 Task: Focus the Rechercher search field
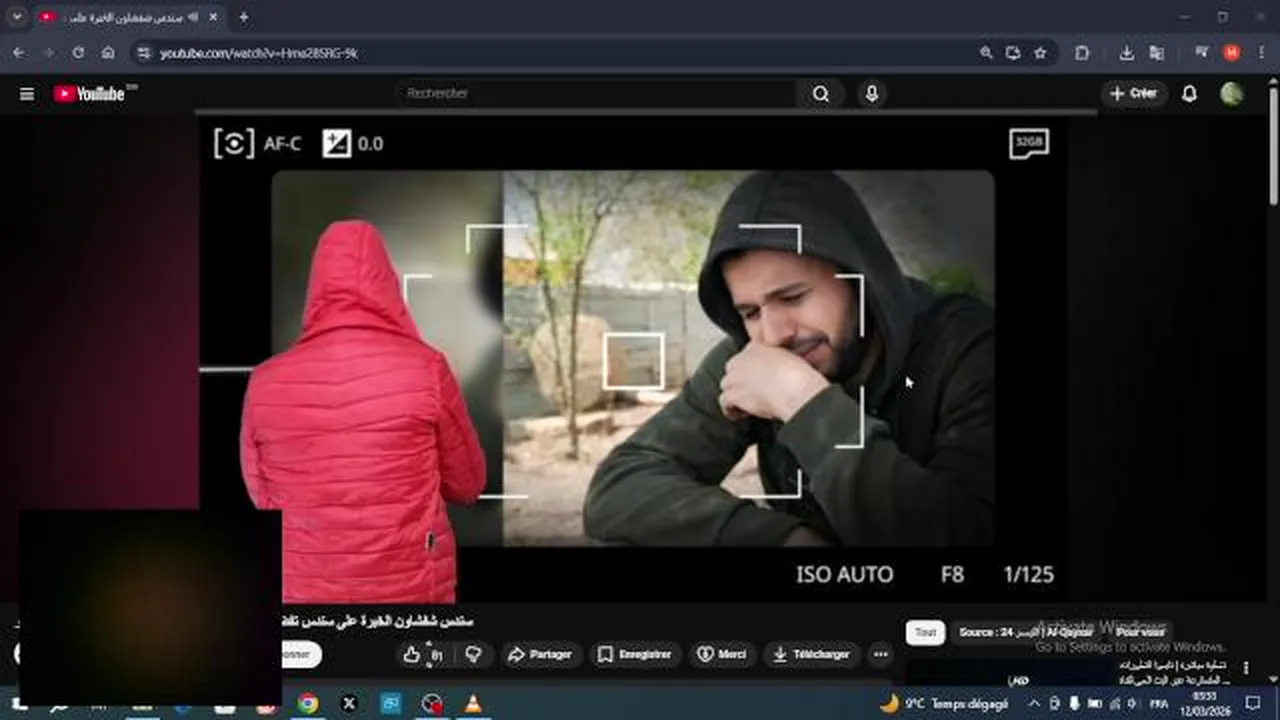(596, 93)
